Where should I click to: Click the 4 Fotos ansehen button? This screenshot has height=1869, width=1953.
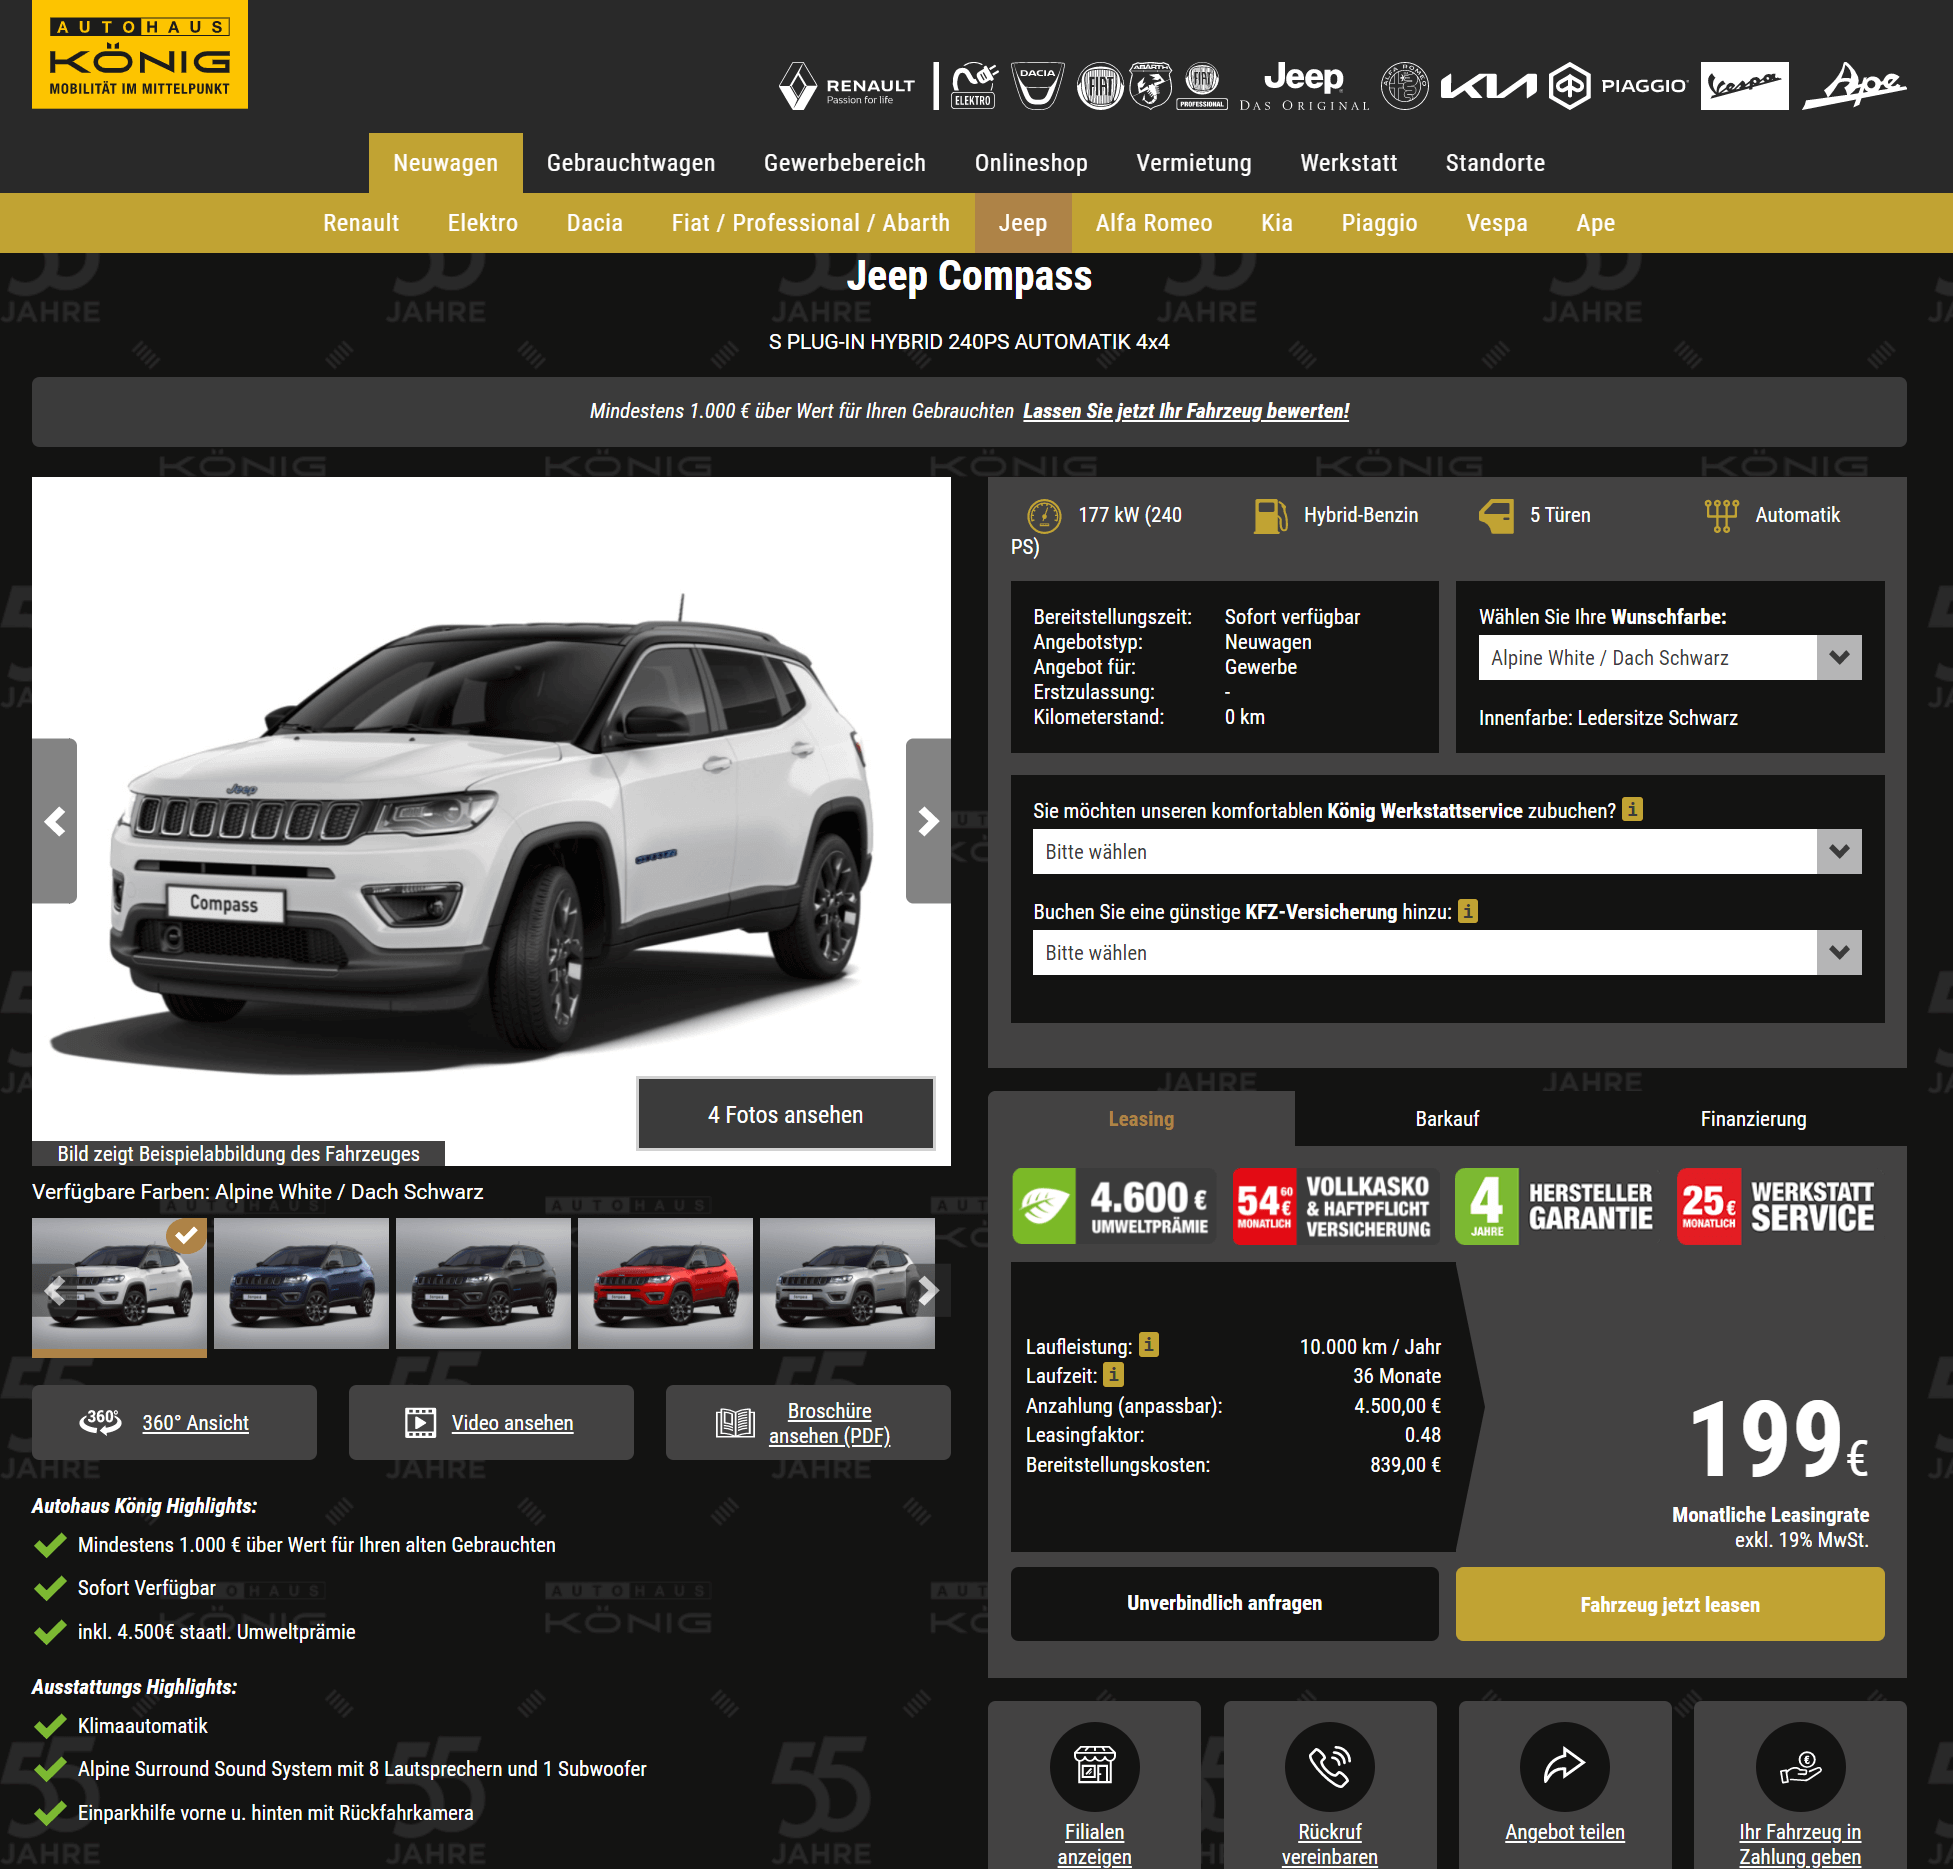point(786,1114)
